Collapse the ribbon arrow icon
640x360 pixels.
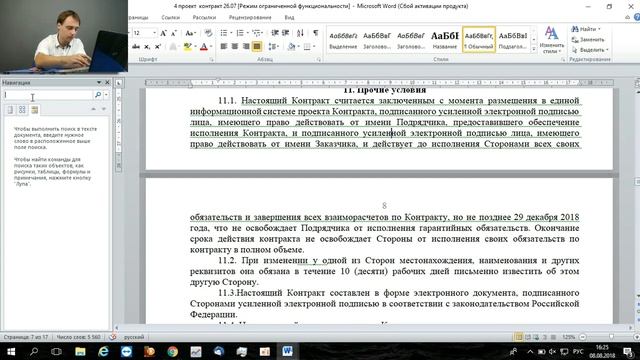[x=627, y=17]
